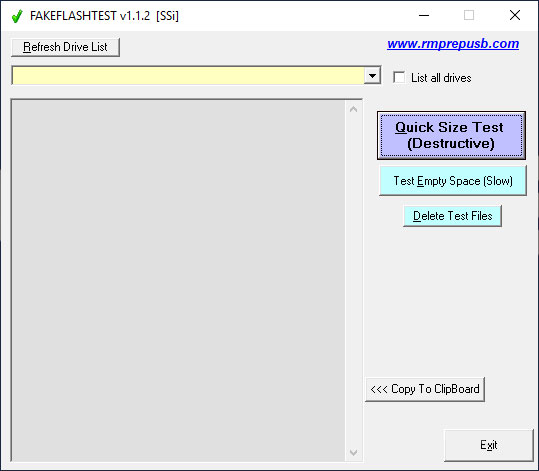Screen dimensions: 539x471
Task: Click Refresh Drive List button
Action: [65, 47]
